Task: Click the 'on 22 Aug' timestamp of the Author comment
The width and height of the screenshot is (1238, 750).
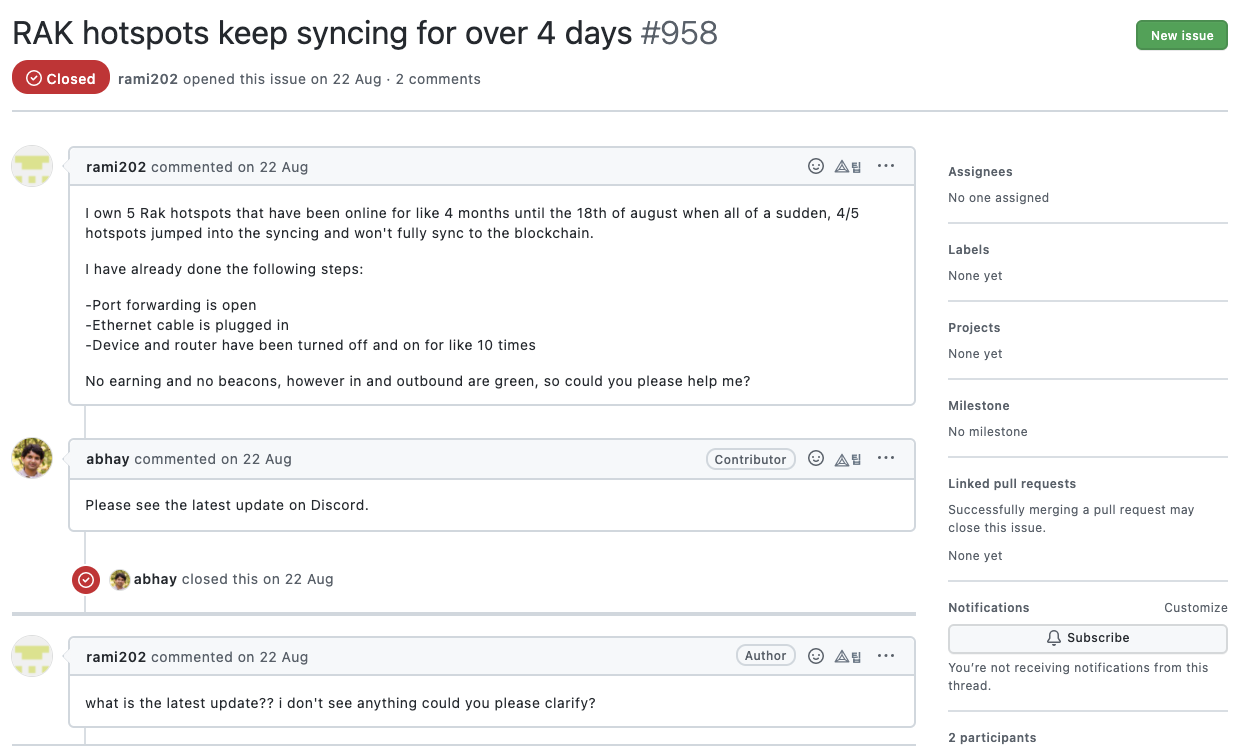Action: pos(273,657)
